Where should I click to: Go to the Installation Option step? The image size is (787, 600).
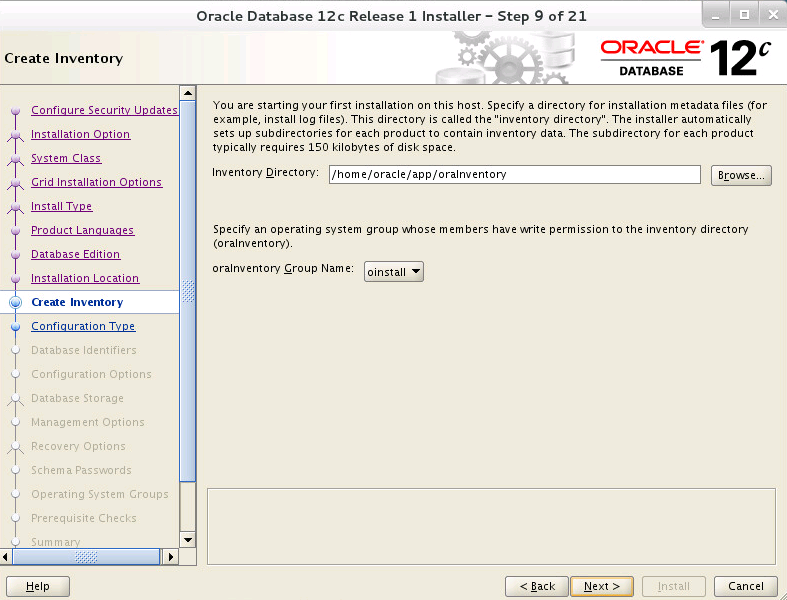pyautogui.click(x=80, y=134)
